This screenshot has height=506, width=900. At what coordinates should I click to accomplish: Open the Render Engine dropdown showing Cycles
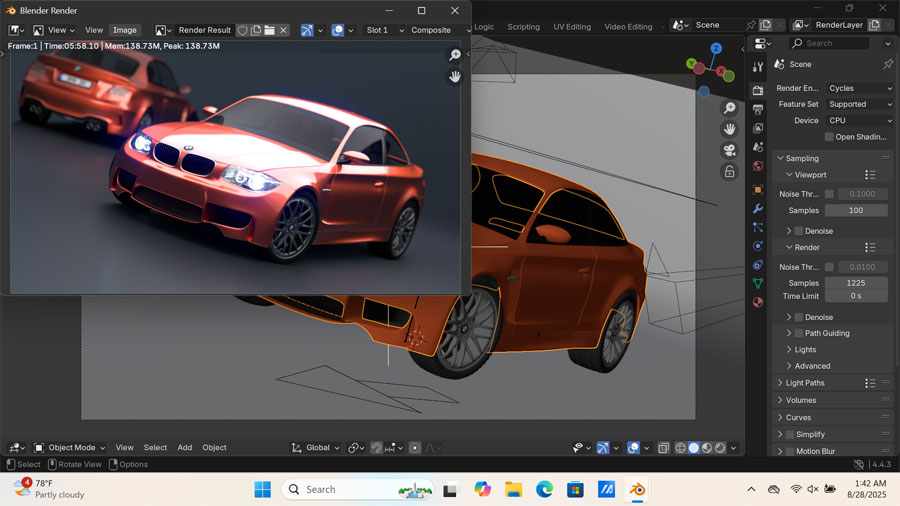[859, 88]
